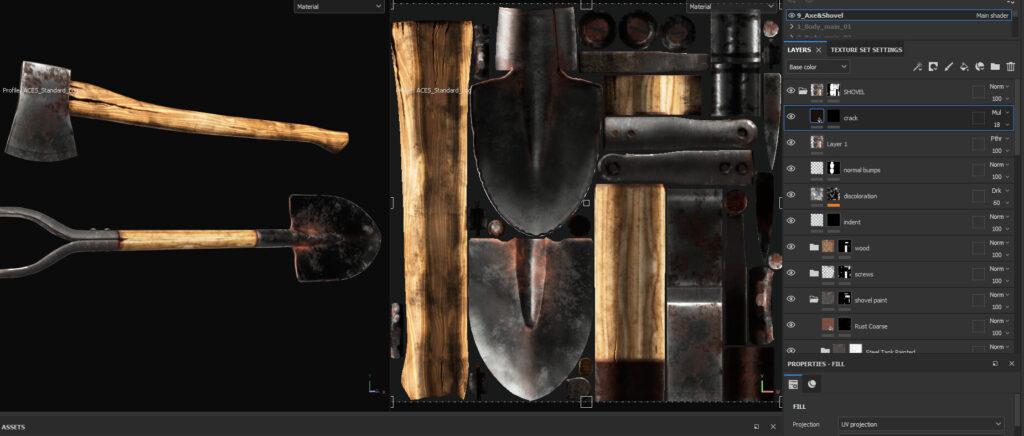Open the add effect wand icon

pyautogui.click(x=917, y=67)
